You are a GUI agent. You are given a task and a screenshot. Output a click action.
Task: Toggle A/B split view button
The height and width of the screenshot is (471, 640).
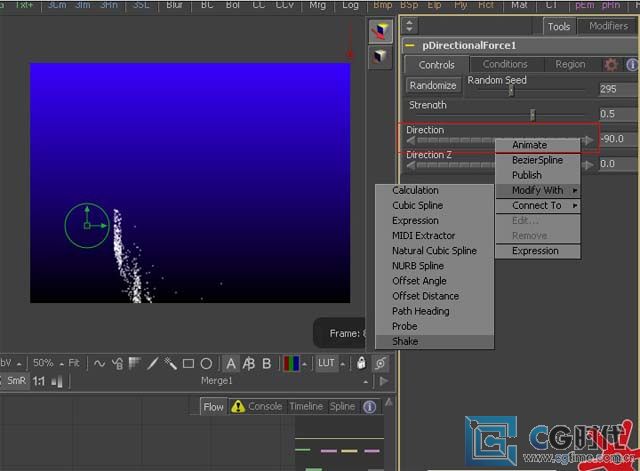[x=249, y=363]
